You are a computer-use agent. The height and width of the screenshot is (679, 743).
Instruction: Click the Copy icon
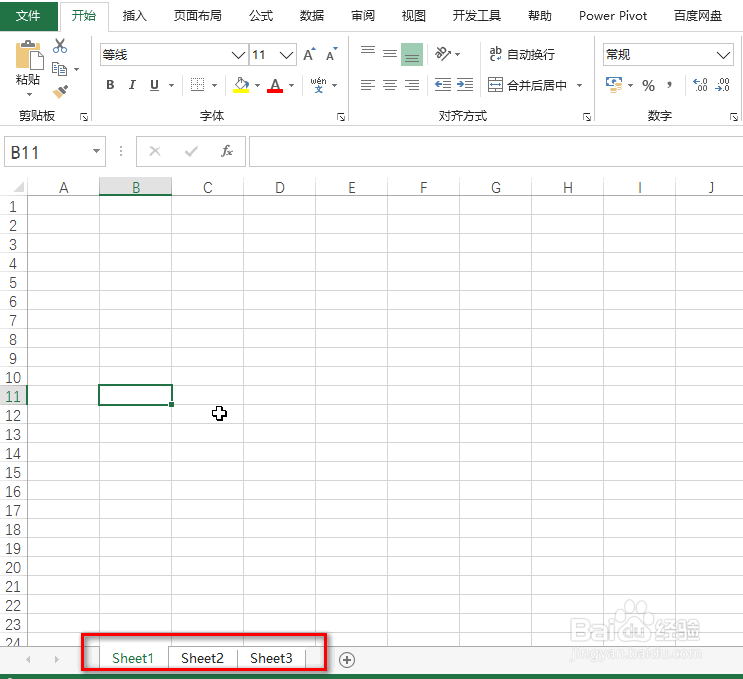[59, 69]
